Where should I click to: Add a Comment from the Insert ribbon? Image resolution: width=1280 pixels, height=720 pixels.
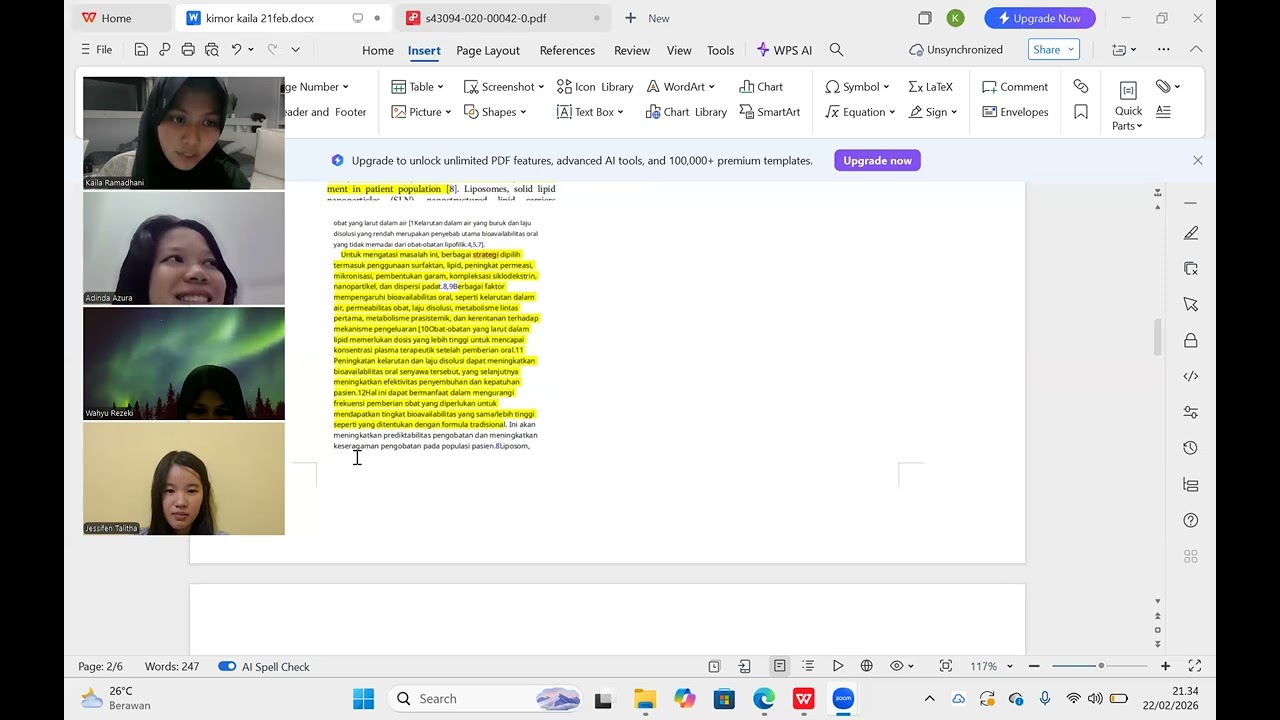[1015, 87]
